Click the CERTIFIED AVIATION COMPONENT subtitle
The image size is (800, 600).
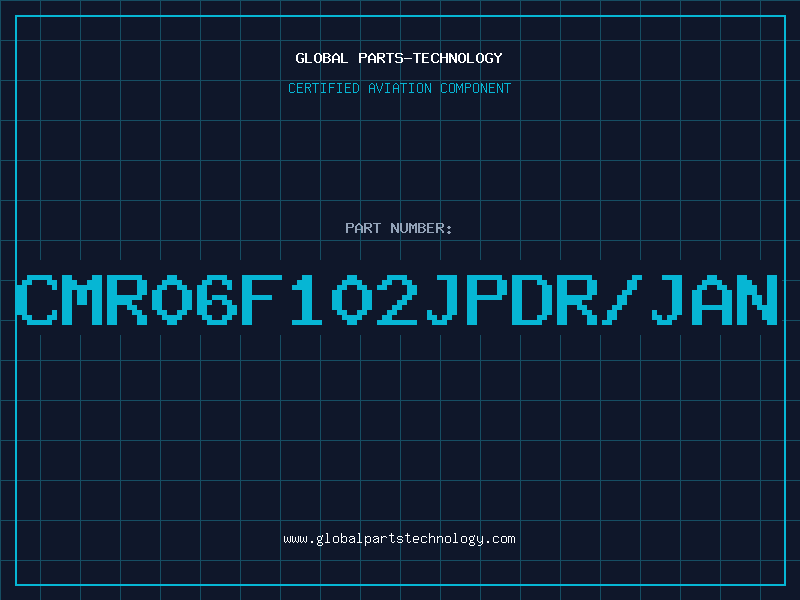coord(399,88)
